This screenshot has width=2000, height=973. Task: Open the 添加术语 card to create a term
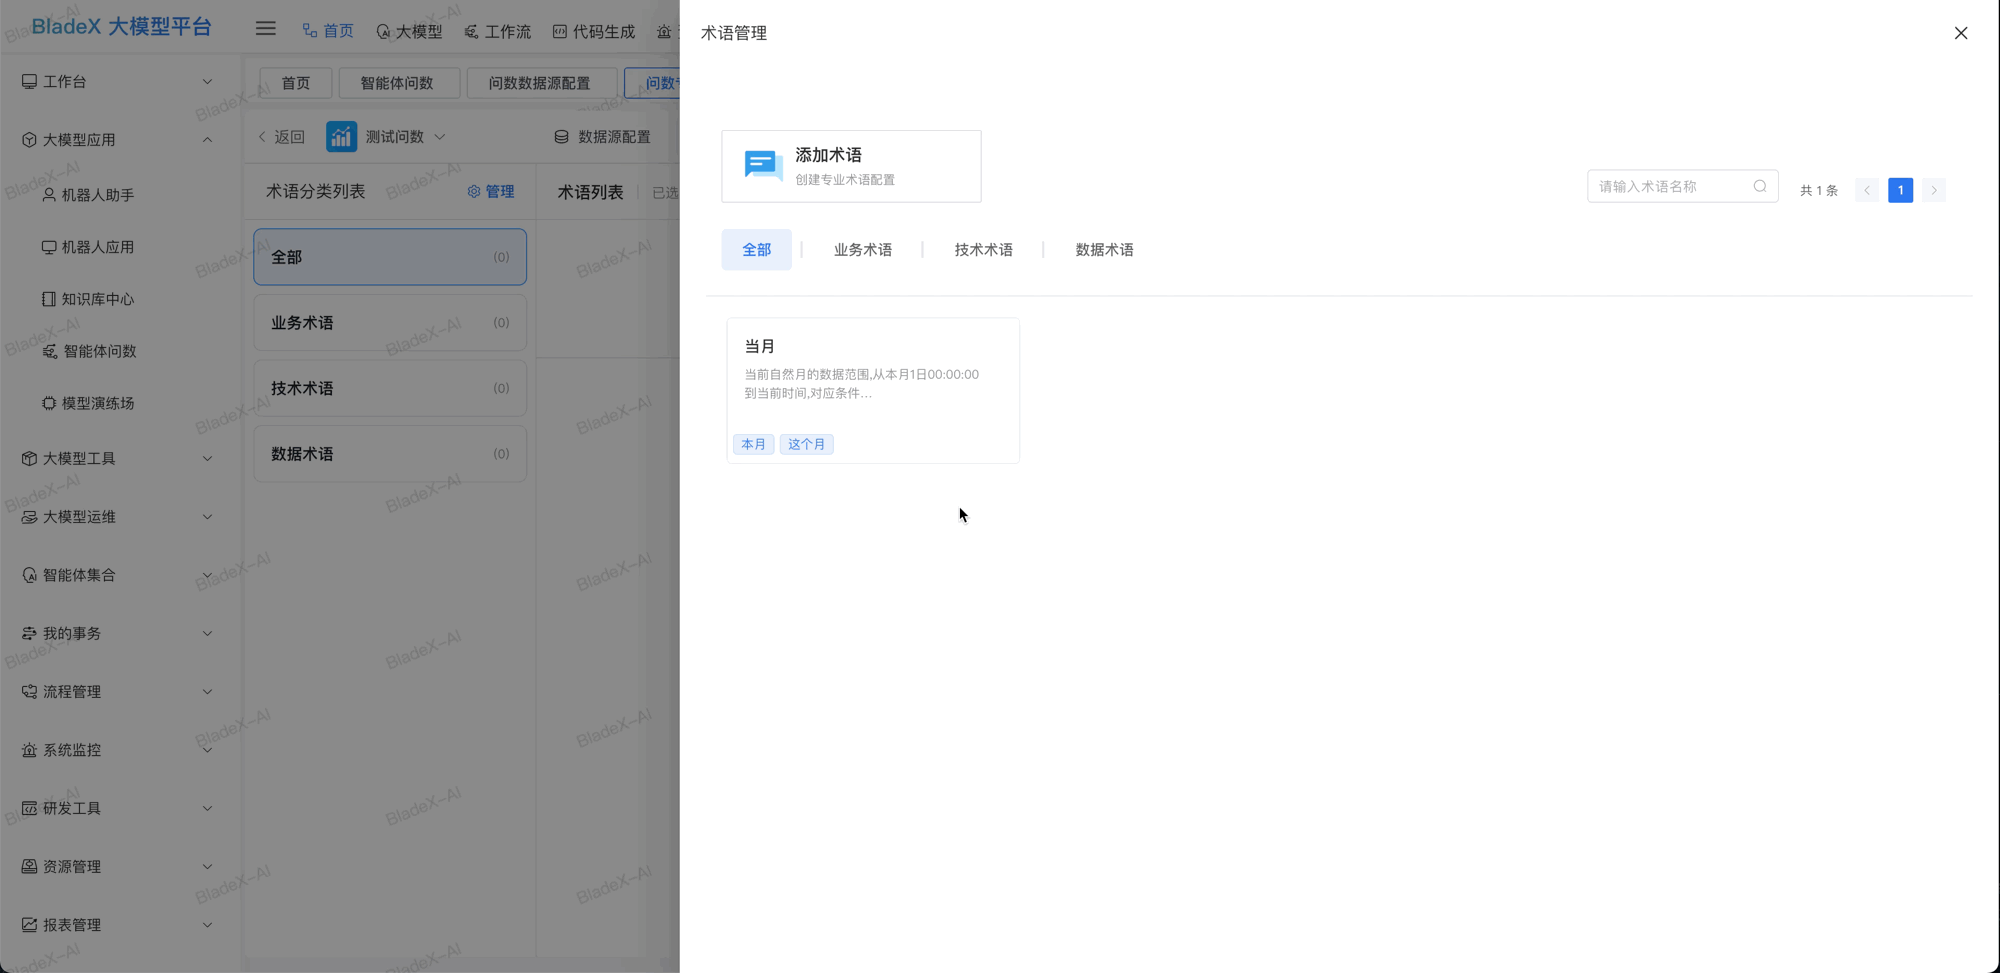(851, 166)
